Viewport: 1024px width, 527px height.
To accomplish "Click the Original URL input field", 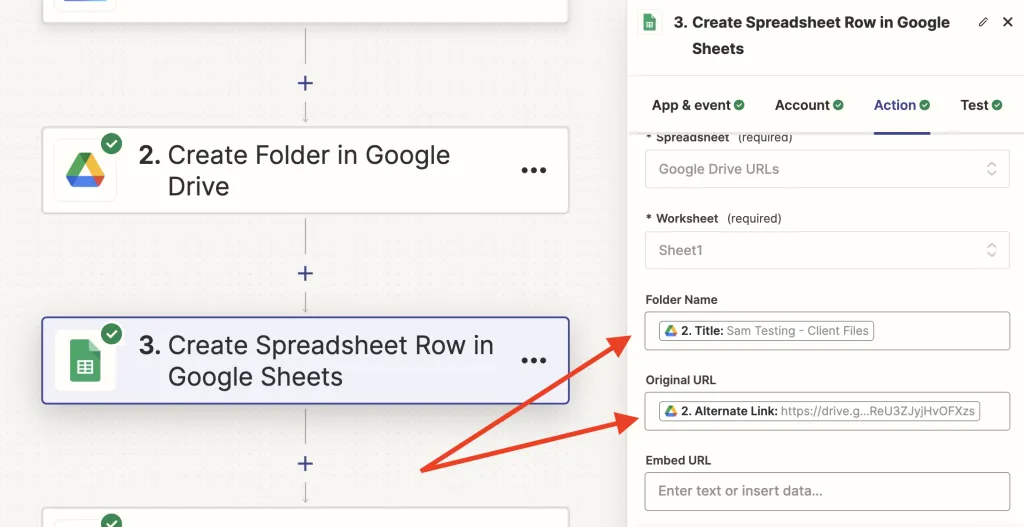I will point(827,411).
